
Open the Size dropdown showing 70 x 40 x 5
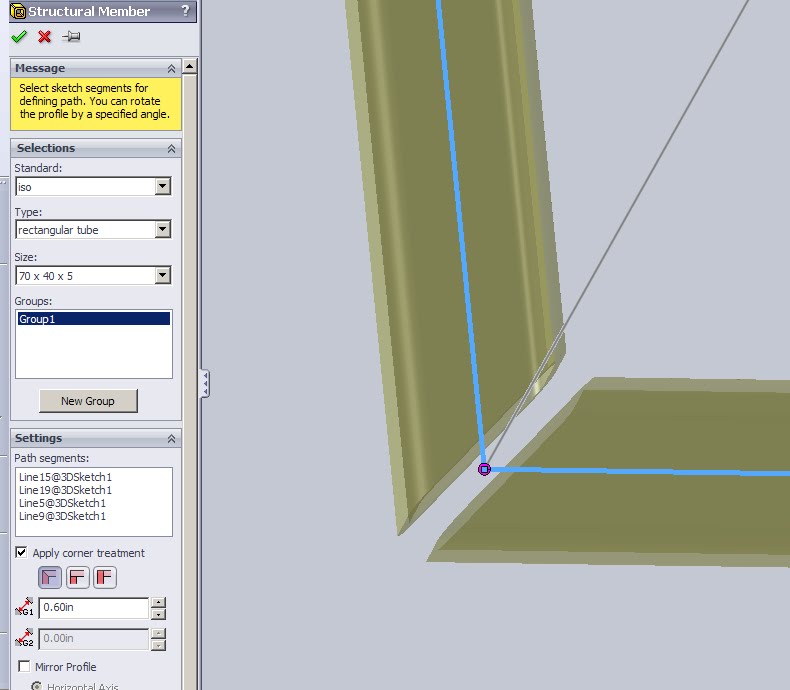[x=162, y=275]
